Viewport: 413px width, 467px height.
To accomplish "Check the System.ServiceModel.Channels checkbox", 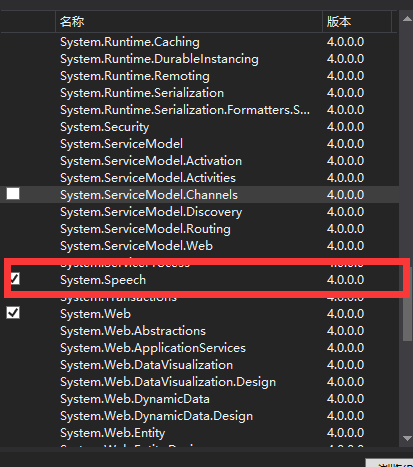I will click(x=13, y=194).
